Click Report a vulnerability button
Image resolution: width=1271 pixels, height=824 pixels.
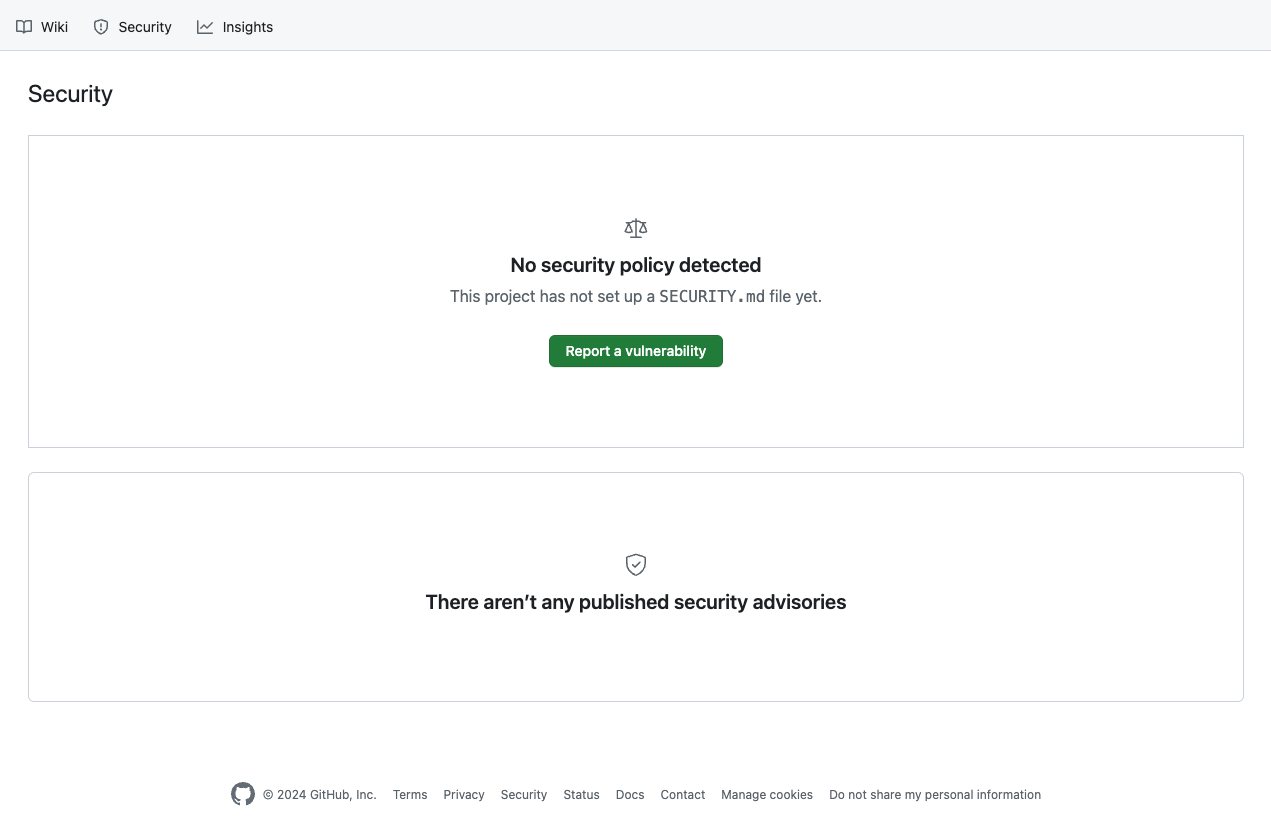pos(636,351)
